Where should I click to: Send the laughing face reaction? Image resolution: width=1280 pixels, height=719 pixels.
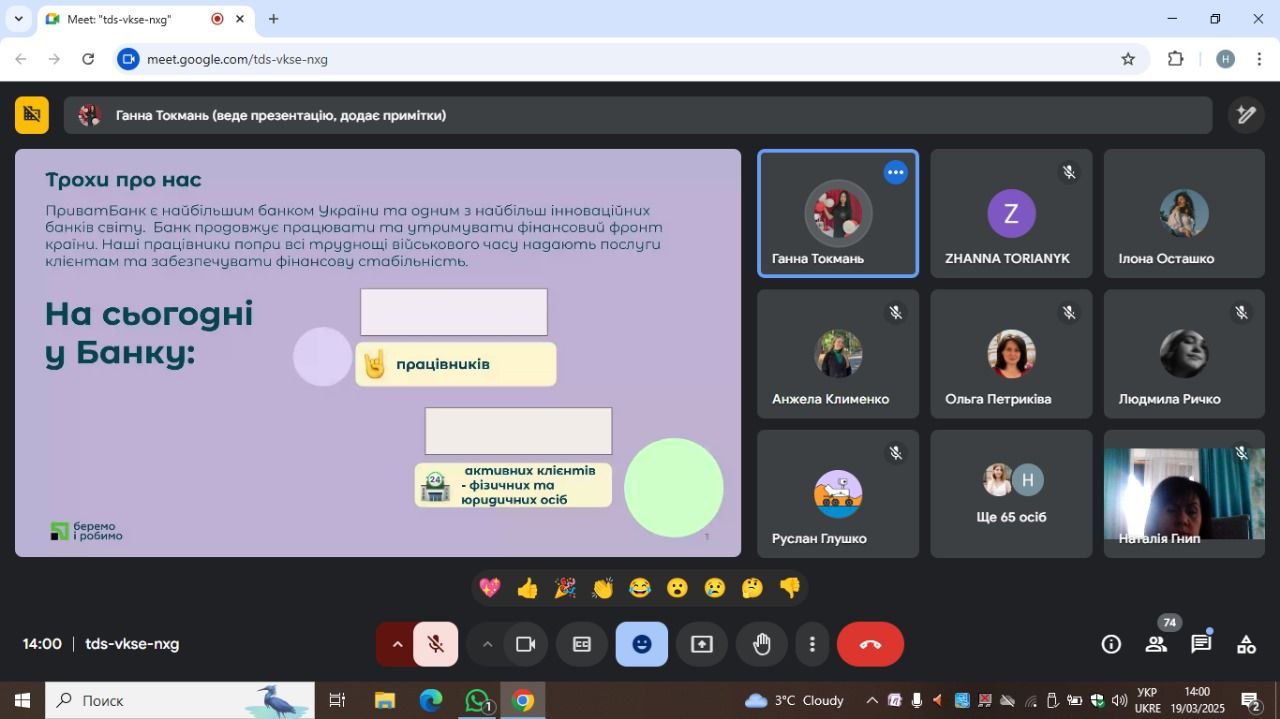coord(640,588)
